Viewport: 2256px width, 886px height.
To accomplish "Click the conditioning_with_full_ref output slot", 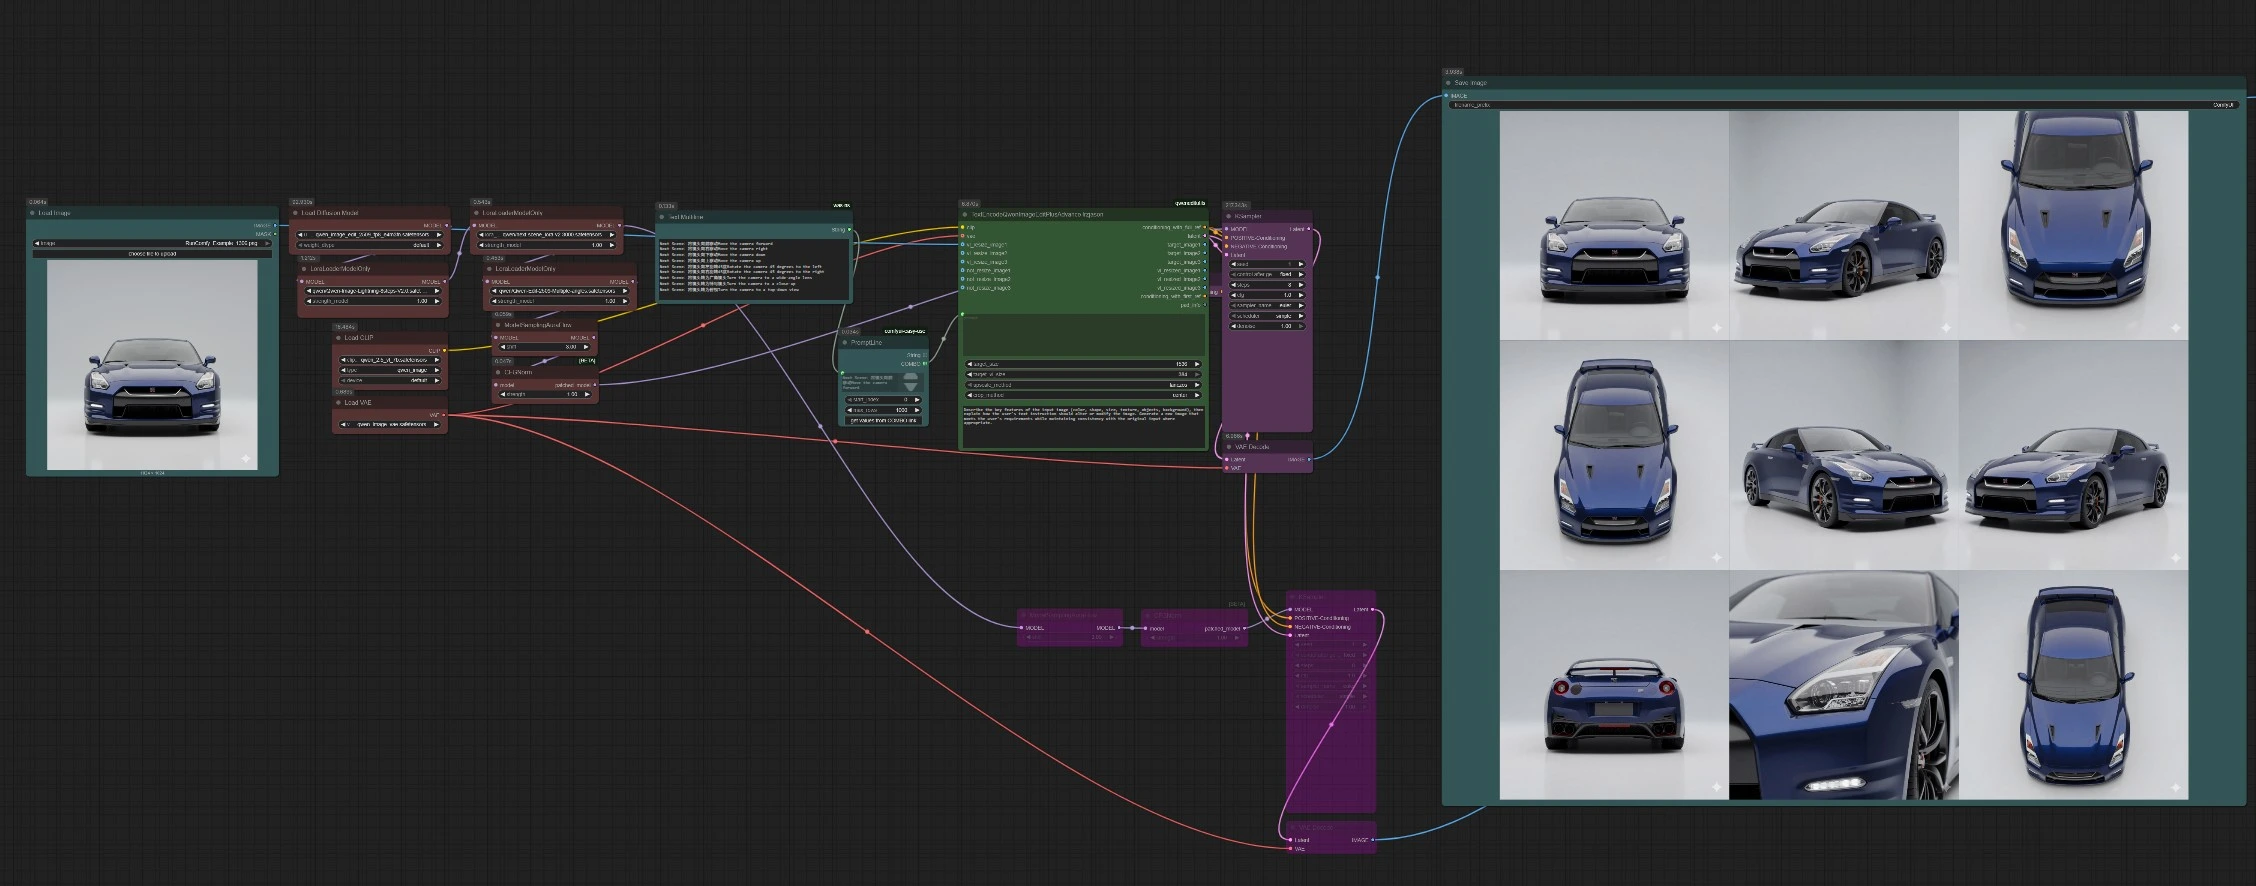I will pyautogui.click(x=1204, y=228).
